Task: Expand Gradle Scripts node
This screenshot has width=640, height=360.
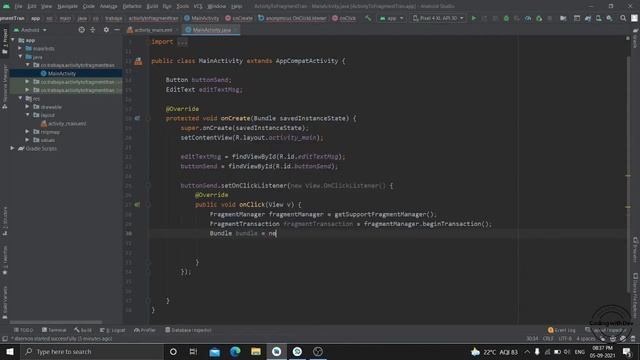Action: (13, 148)
